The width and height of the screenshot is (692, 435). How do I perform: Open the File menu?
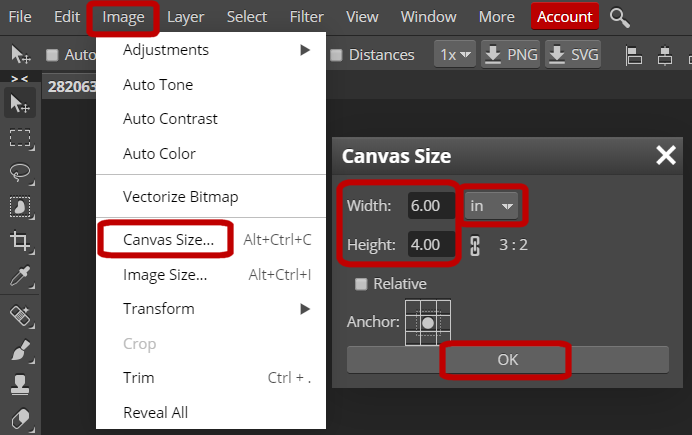coord(20,17)
